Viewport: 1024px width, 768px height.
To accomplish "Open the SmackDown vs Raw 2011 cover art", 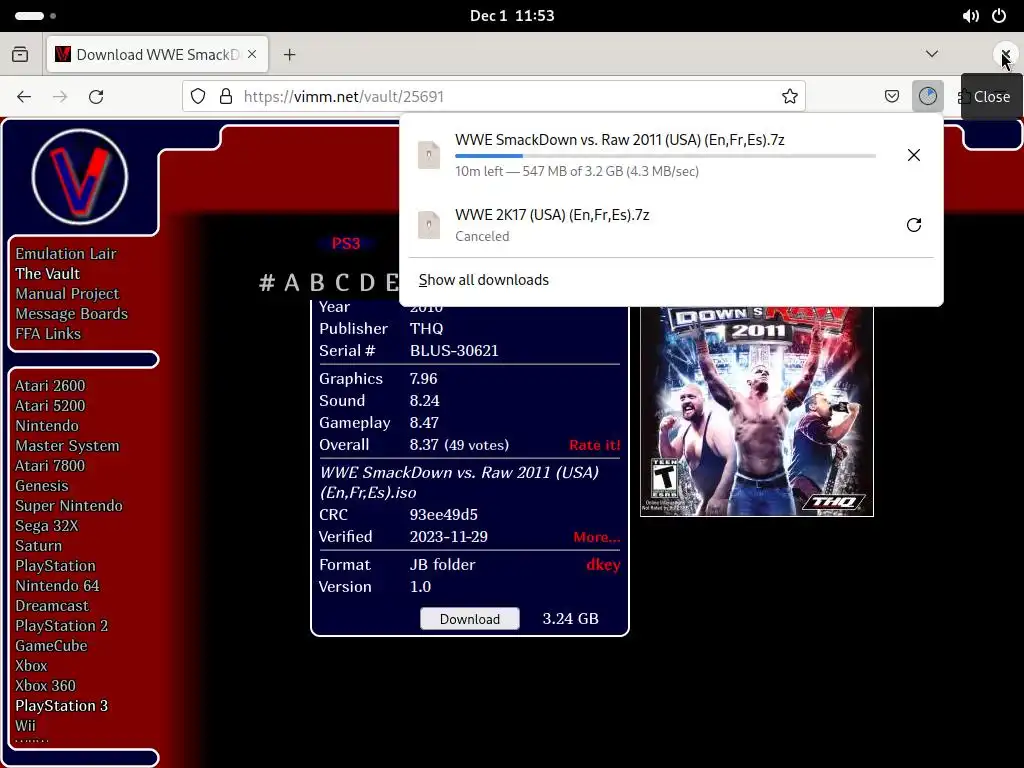I will (x=757, y=411).
